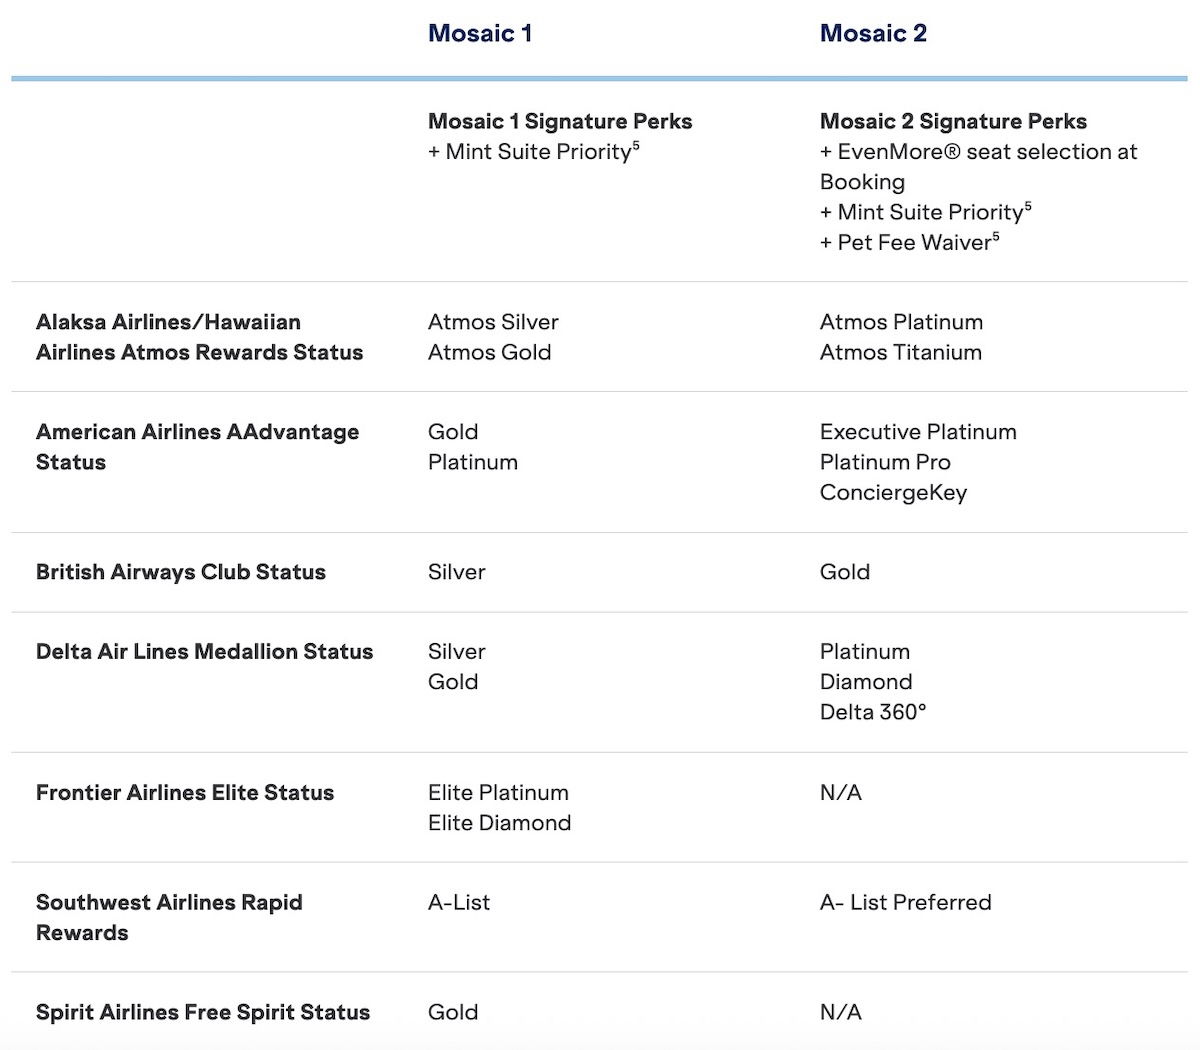This screenshot has height=1050, width=1200.
Task: Select the British Airways Club Status label
Action: (x=181, y=572)
